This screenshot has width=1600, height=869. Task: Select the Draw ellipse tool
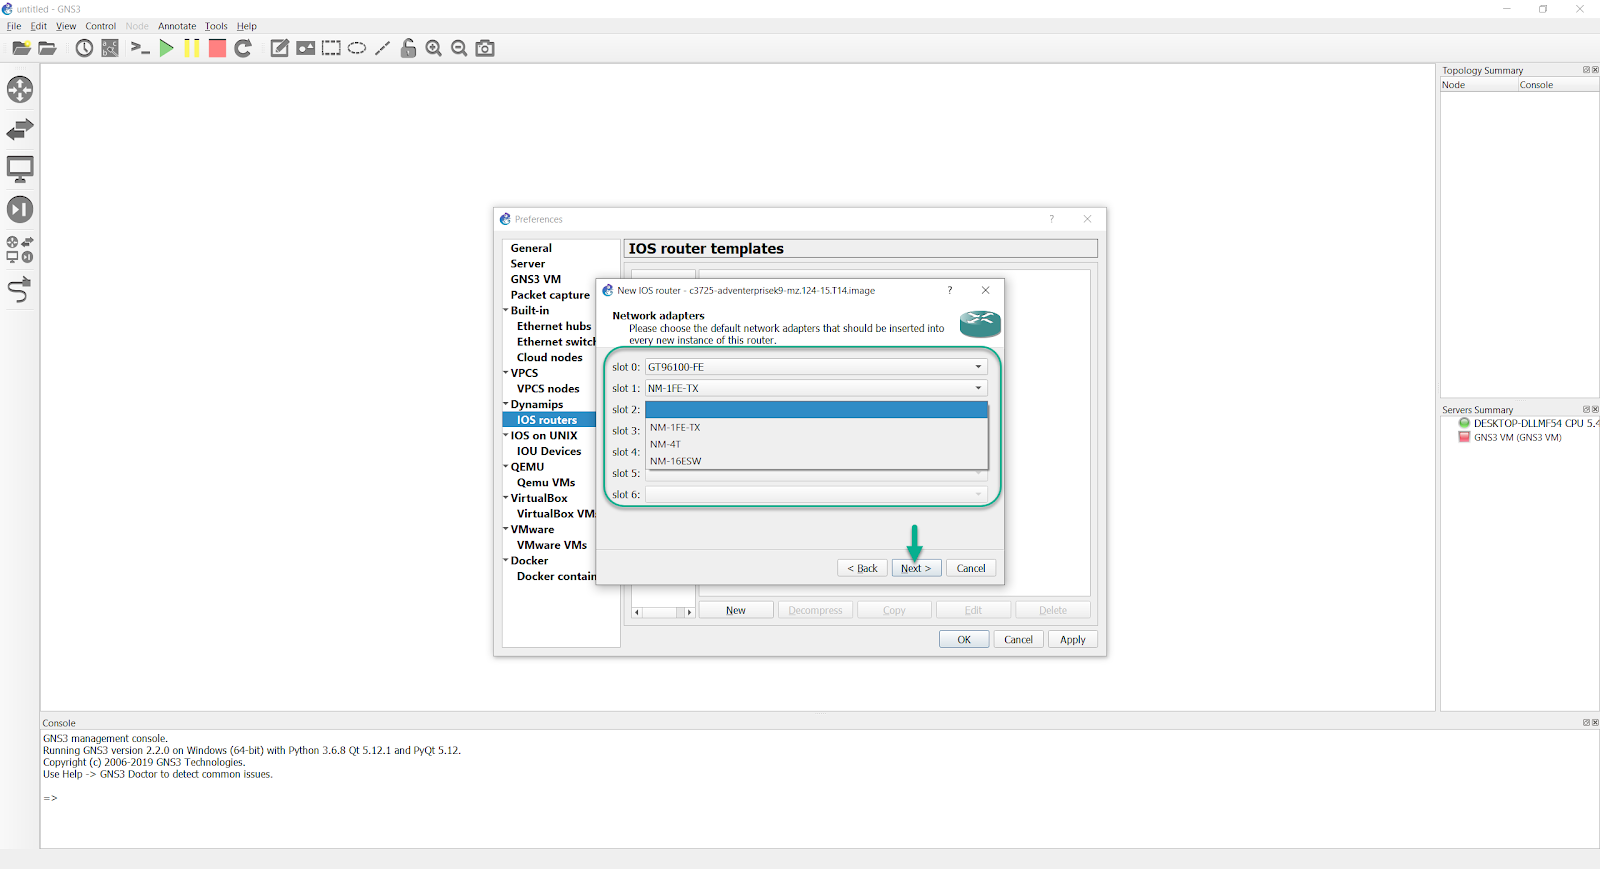tap(357, 48)
